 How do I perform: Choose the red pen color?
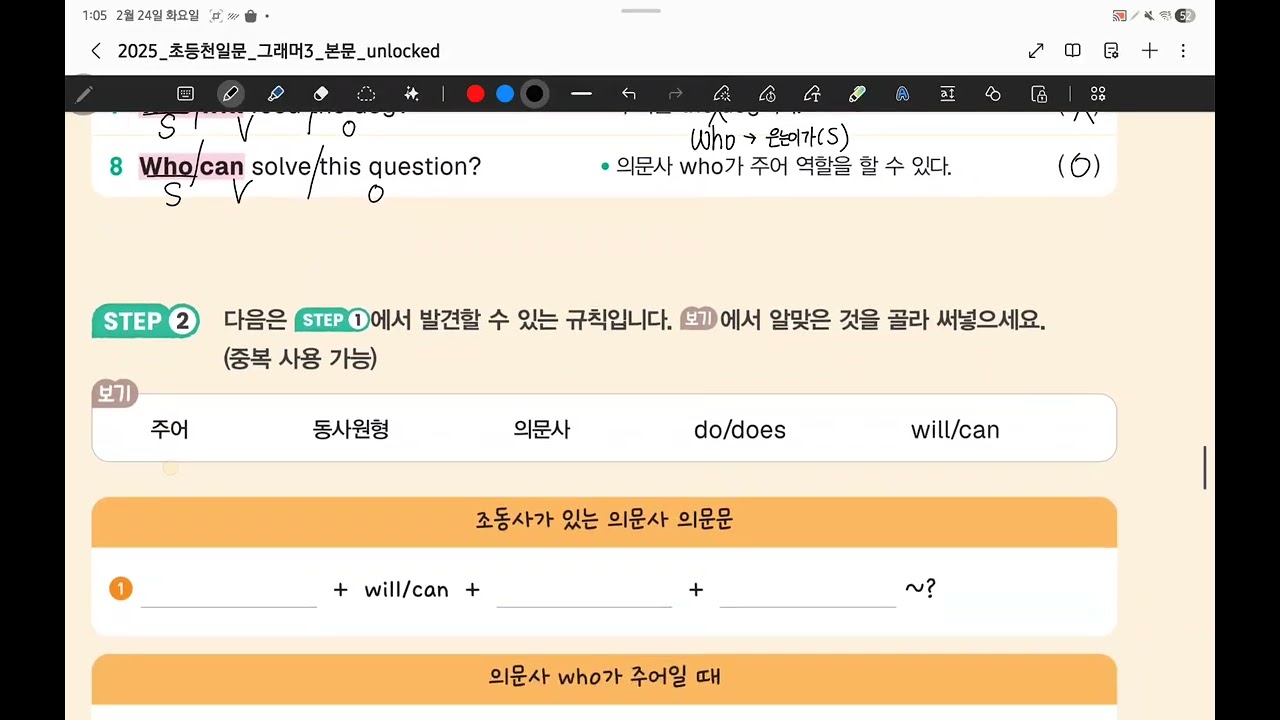476,94
